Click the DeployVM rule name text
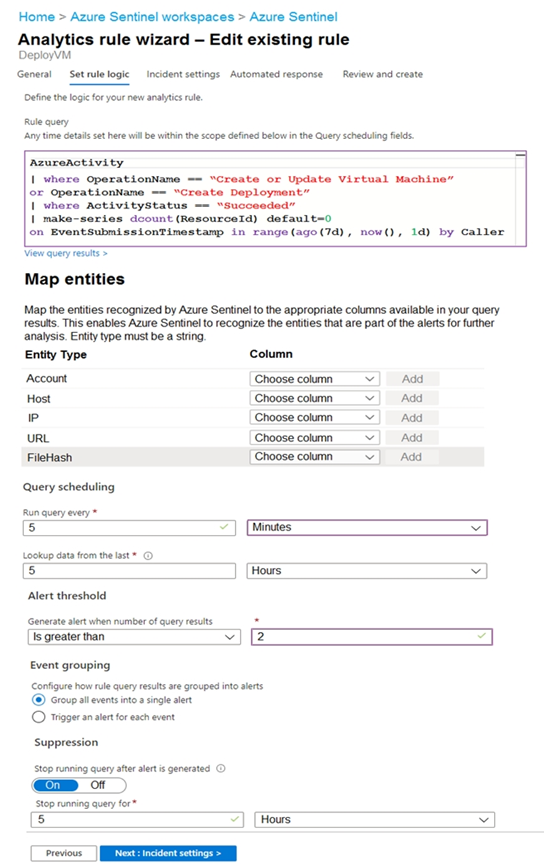The height and width of the screenshot is (868, 546). [45, 55]
